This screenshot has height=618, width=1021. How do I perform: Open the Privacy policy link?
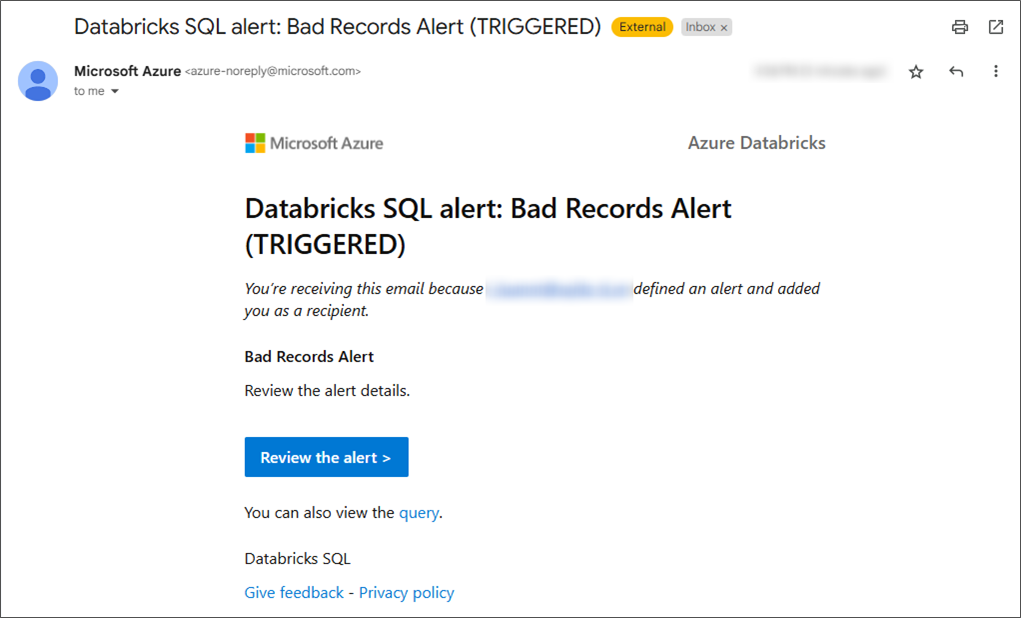tap(406, 593)
